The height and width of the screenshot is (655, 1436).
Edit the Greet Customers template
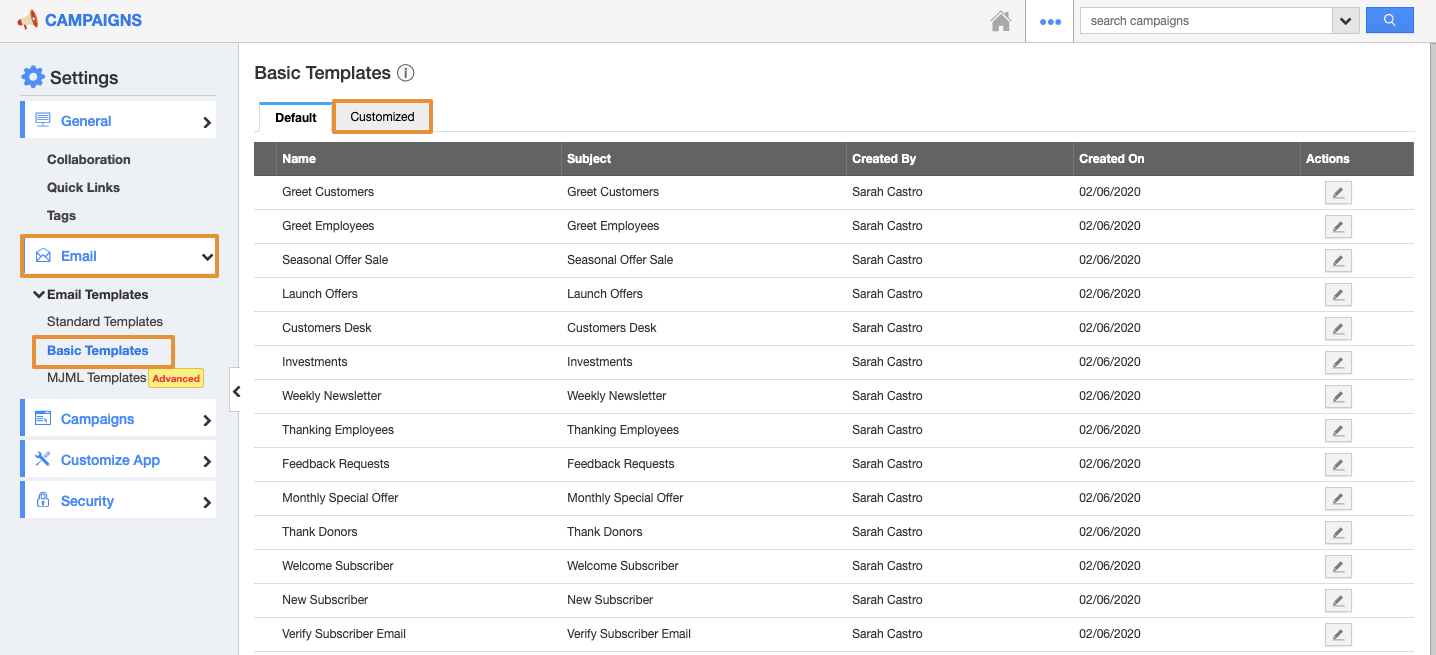click(1337, 192)
